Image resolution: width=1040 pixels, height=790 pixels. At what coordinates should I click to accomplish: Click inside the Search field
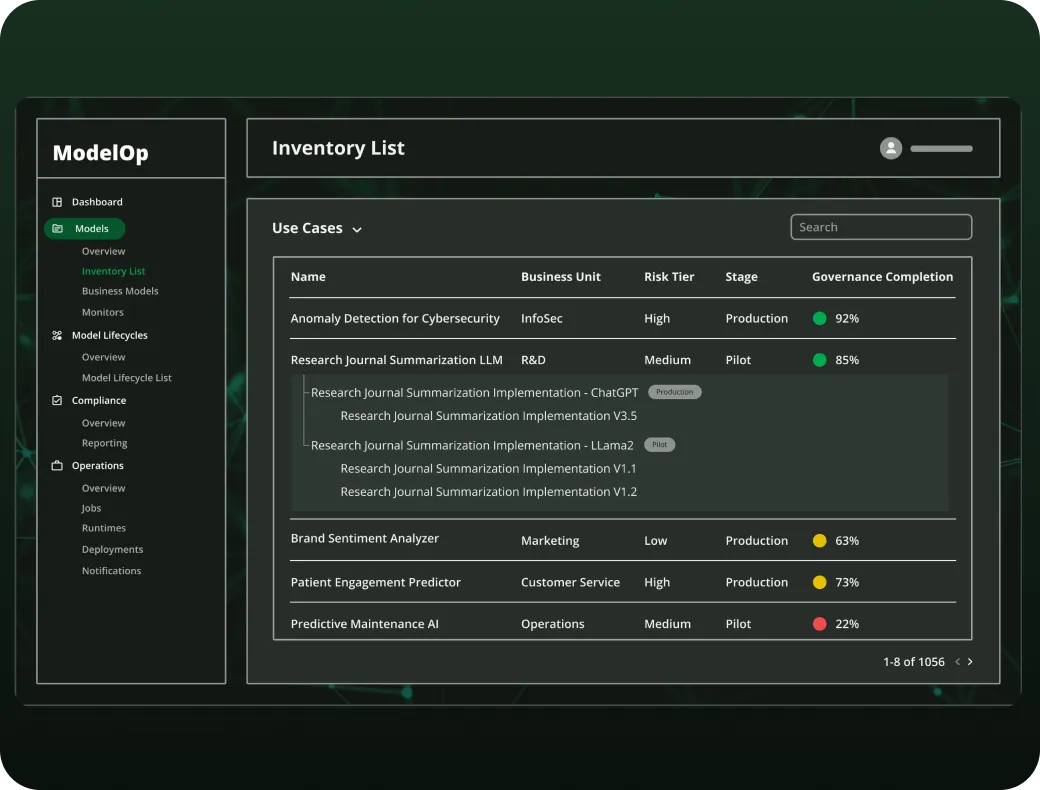tap(880, 227)
